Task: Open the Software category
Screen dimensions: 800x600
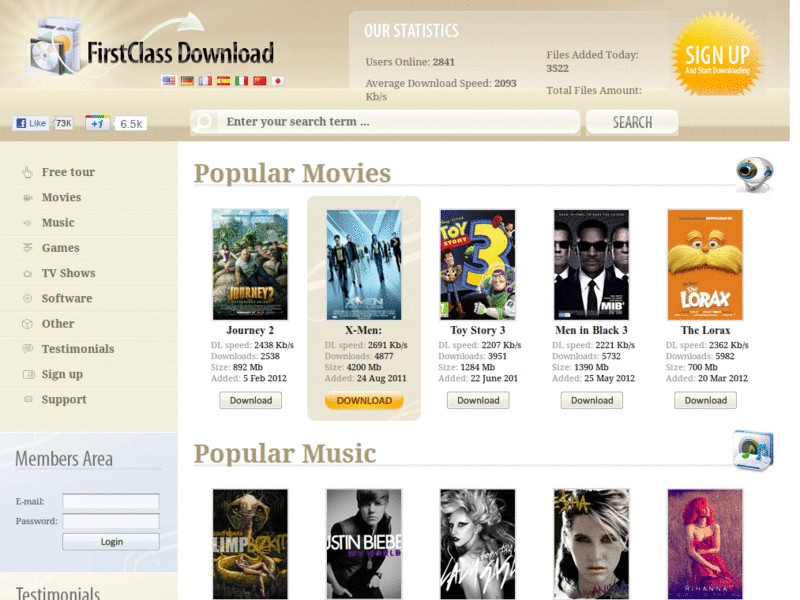Action: (x=67, y=298)
